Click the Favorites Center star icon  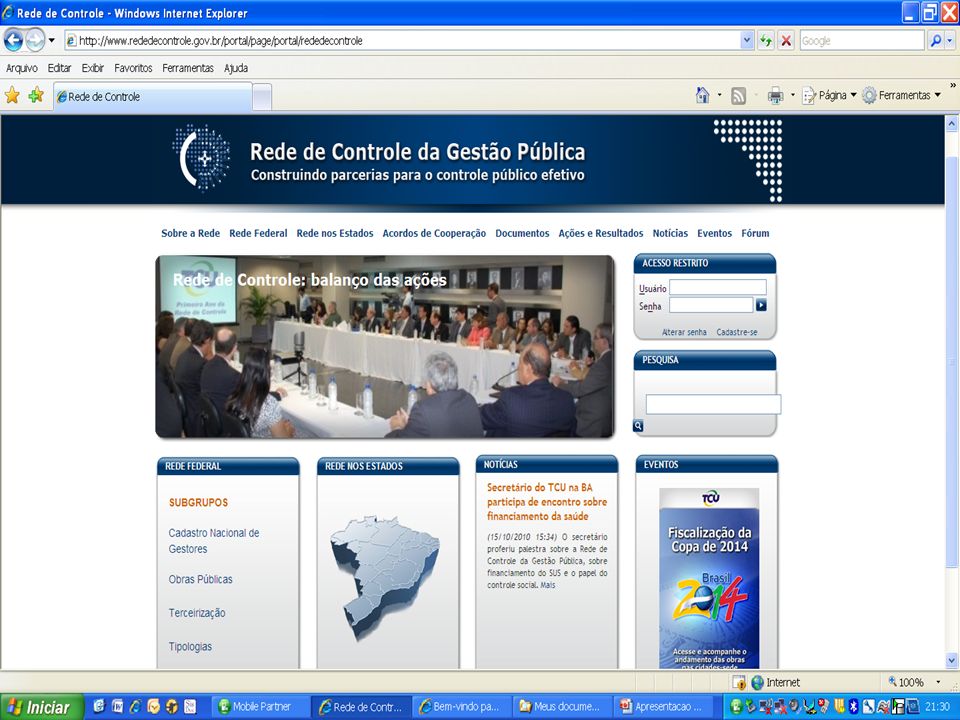click(12, 95)
